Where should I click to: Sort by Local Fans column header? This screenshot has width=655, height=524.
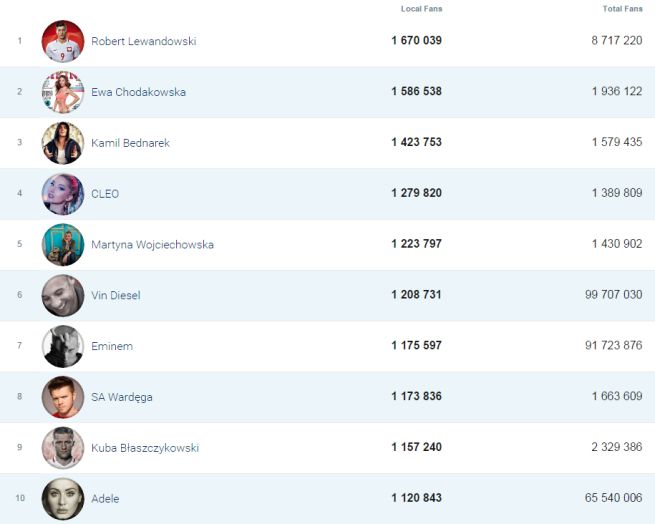(421, 9)
